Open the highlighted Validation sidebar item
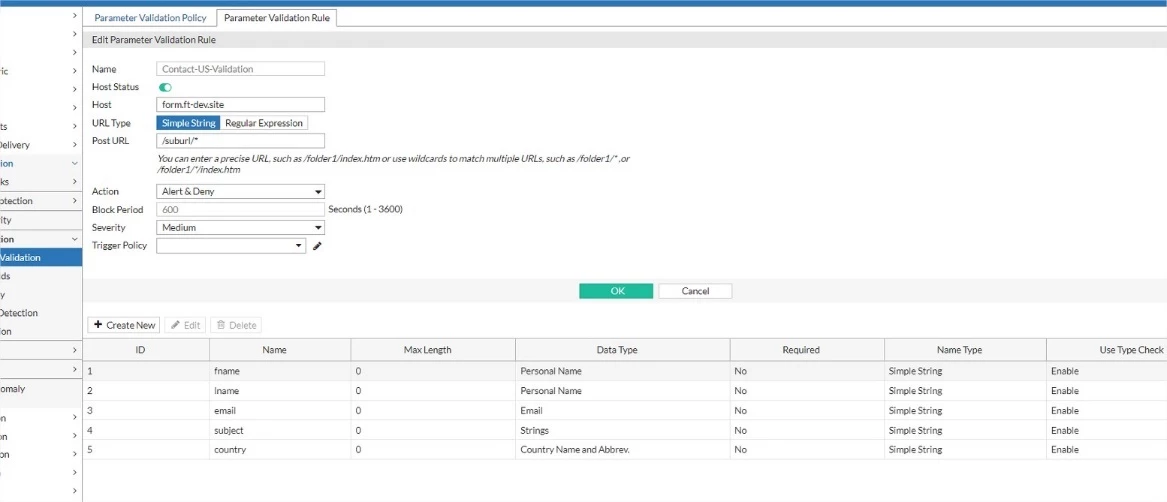 point(41,258)
